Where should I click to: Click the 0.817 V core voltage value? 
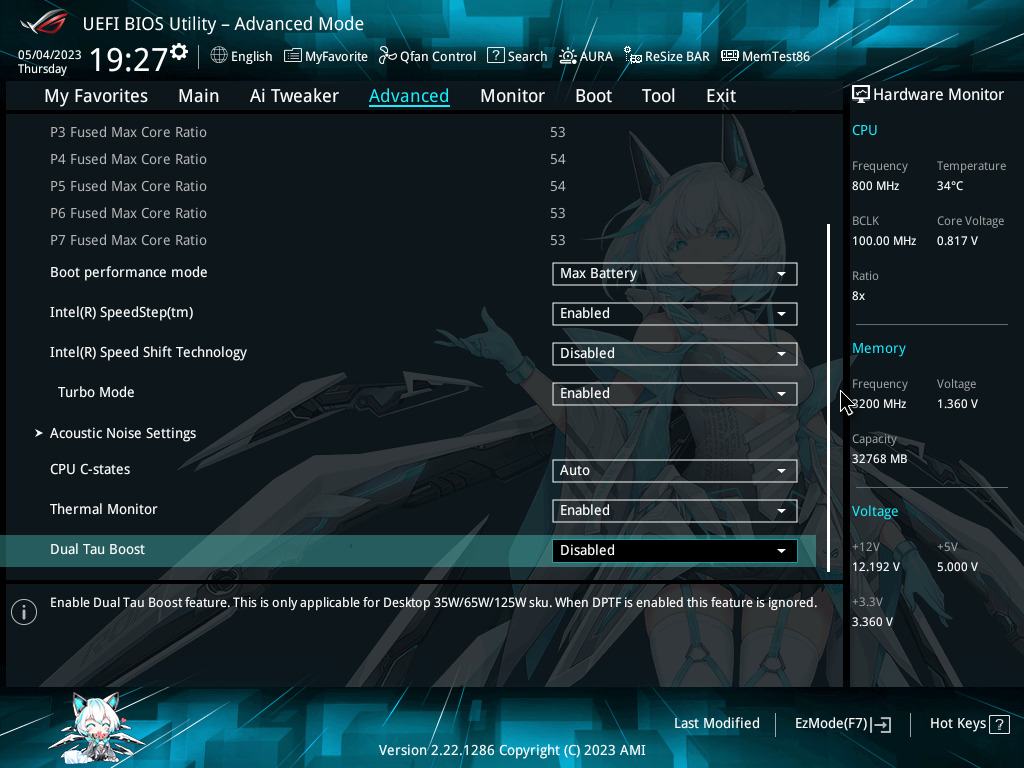pos(957,240)
